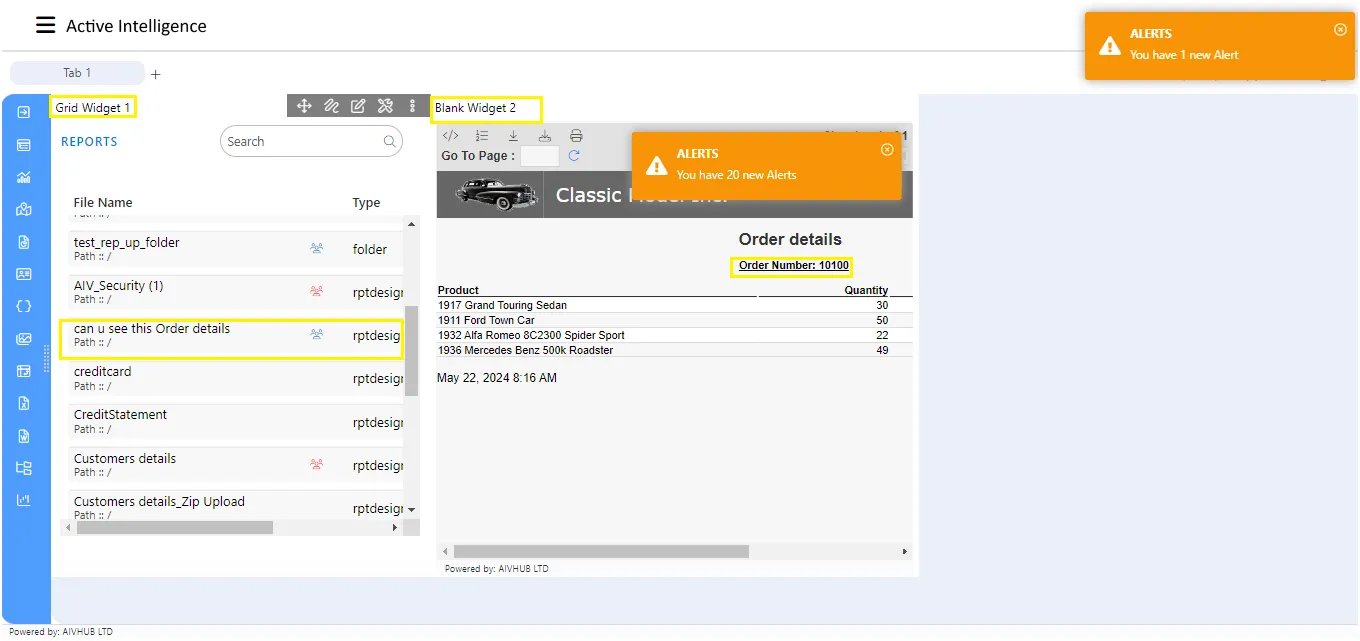Click the report viewer horizontal scrollbar thumb
This screenshot has height=641, width=1360.
[x=601, y=551]
